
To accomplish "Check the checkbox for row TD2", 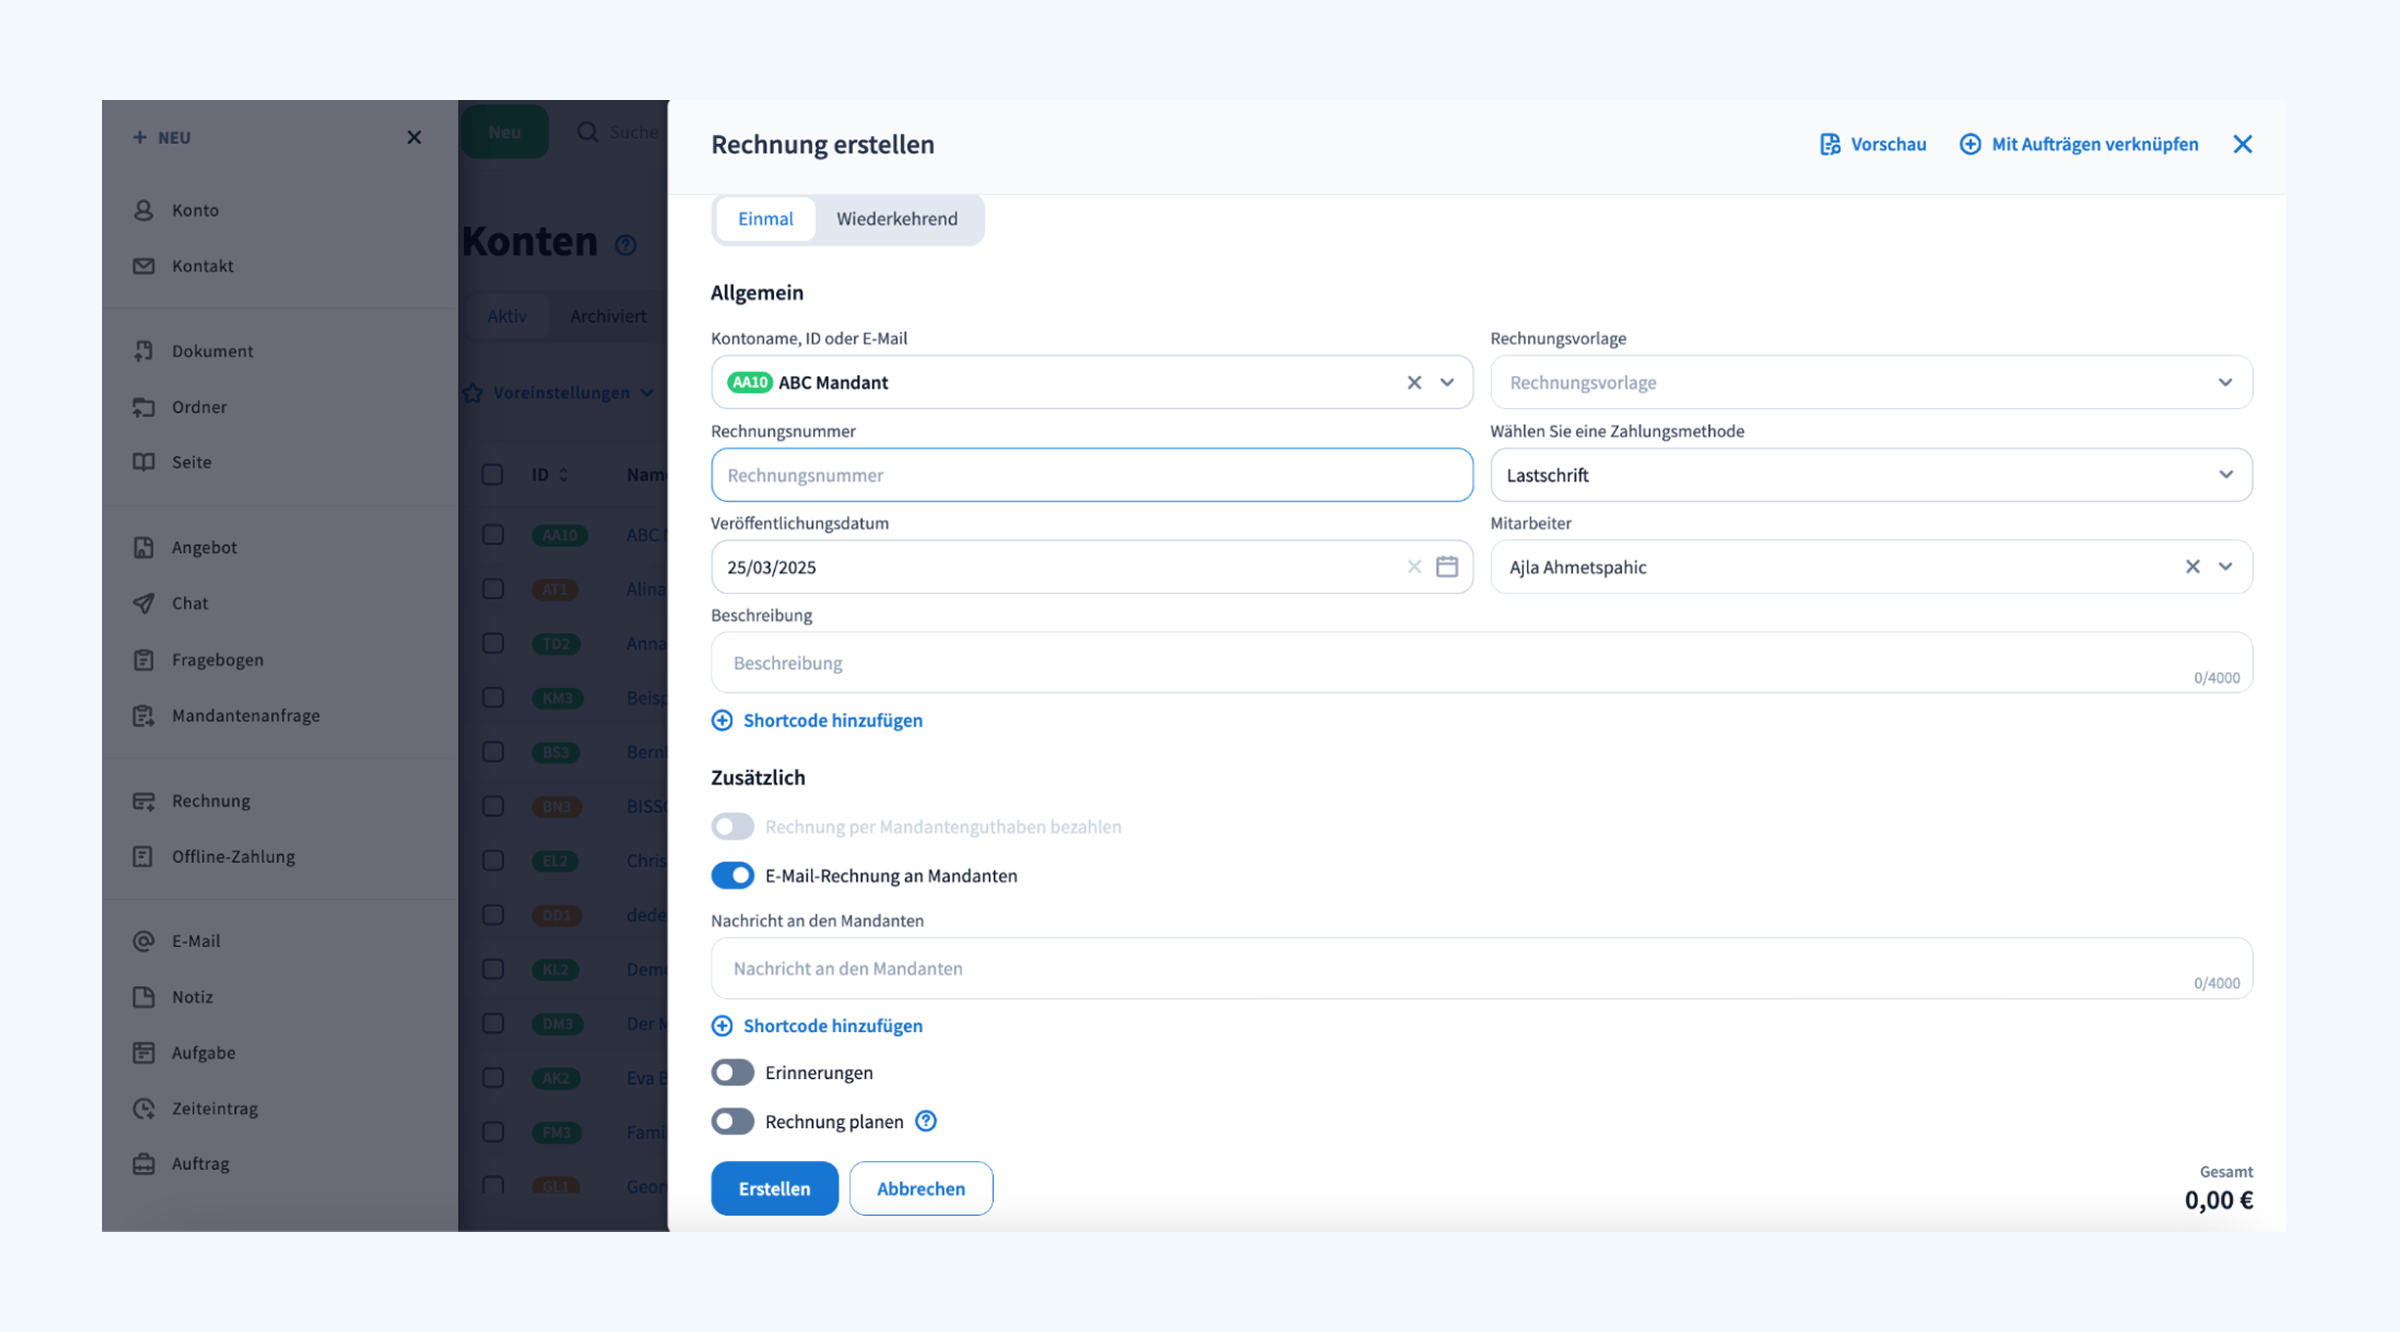I will [492, 643].
